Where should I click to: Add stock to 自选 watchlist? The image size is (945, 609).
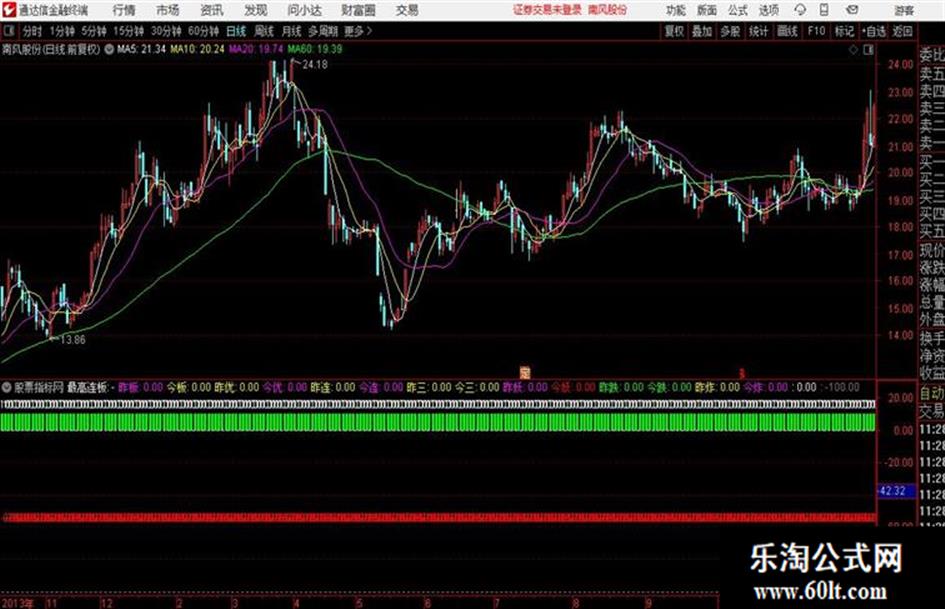(873, 31)
